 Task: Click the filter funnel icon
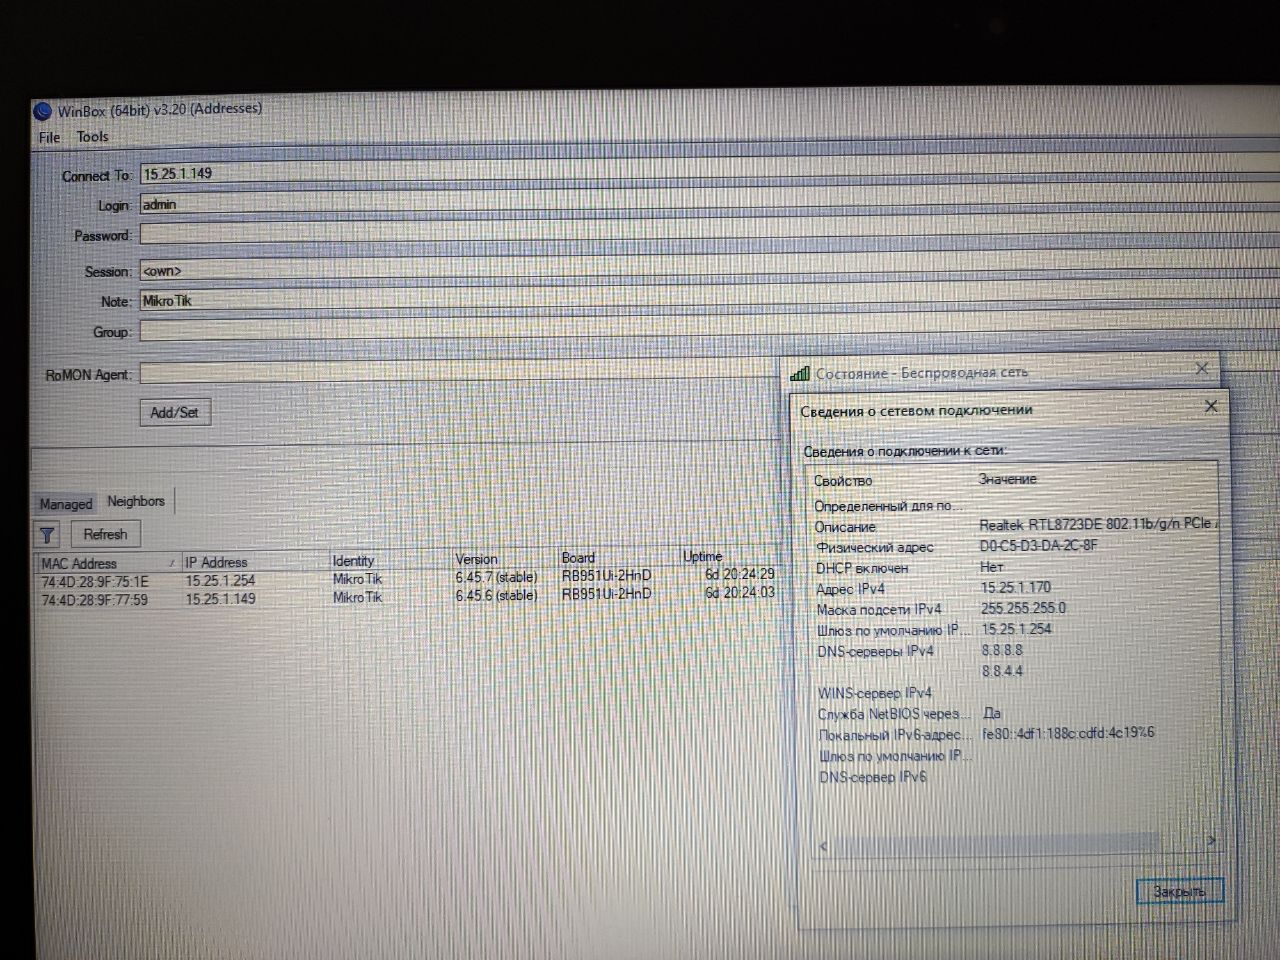tap(47, 535)
